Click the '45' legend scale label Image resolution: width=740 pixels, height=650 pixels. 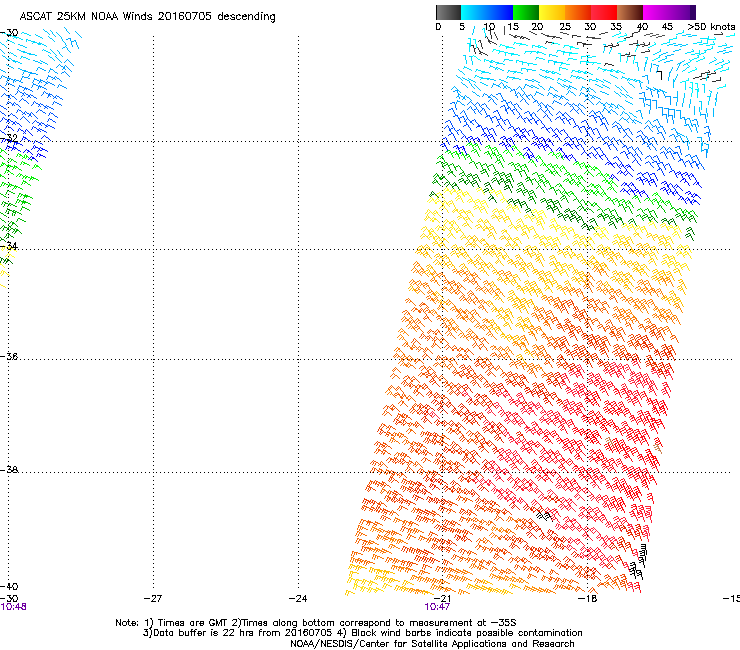(667, 27)
